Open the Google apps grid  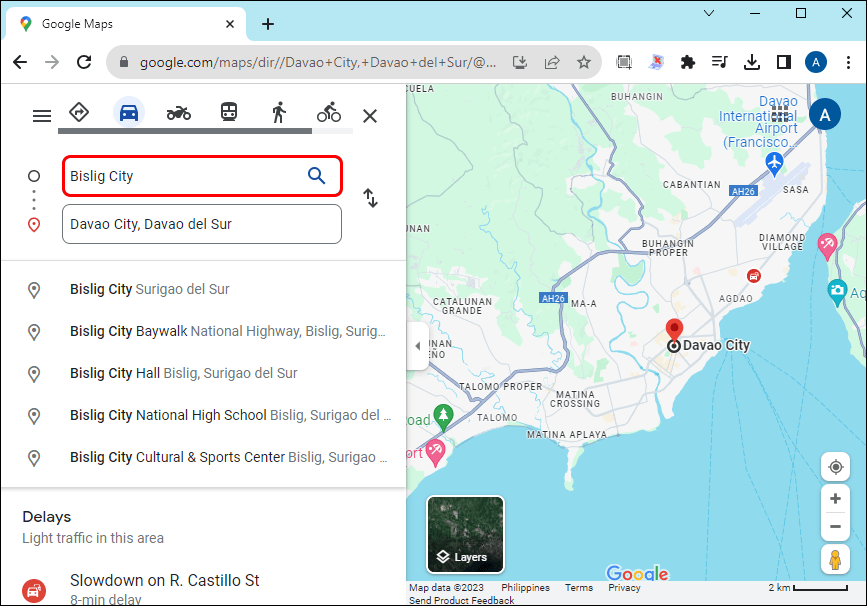[780, 114]
